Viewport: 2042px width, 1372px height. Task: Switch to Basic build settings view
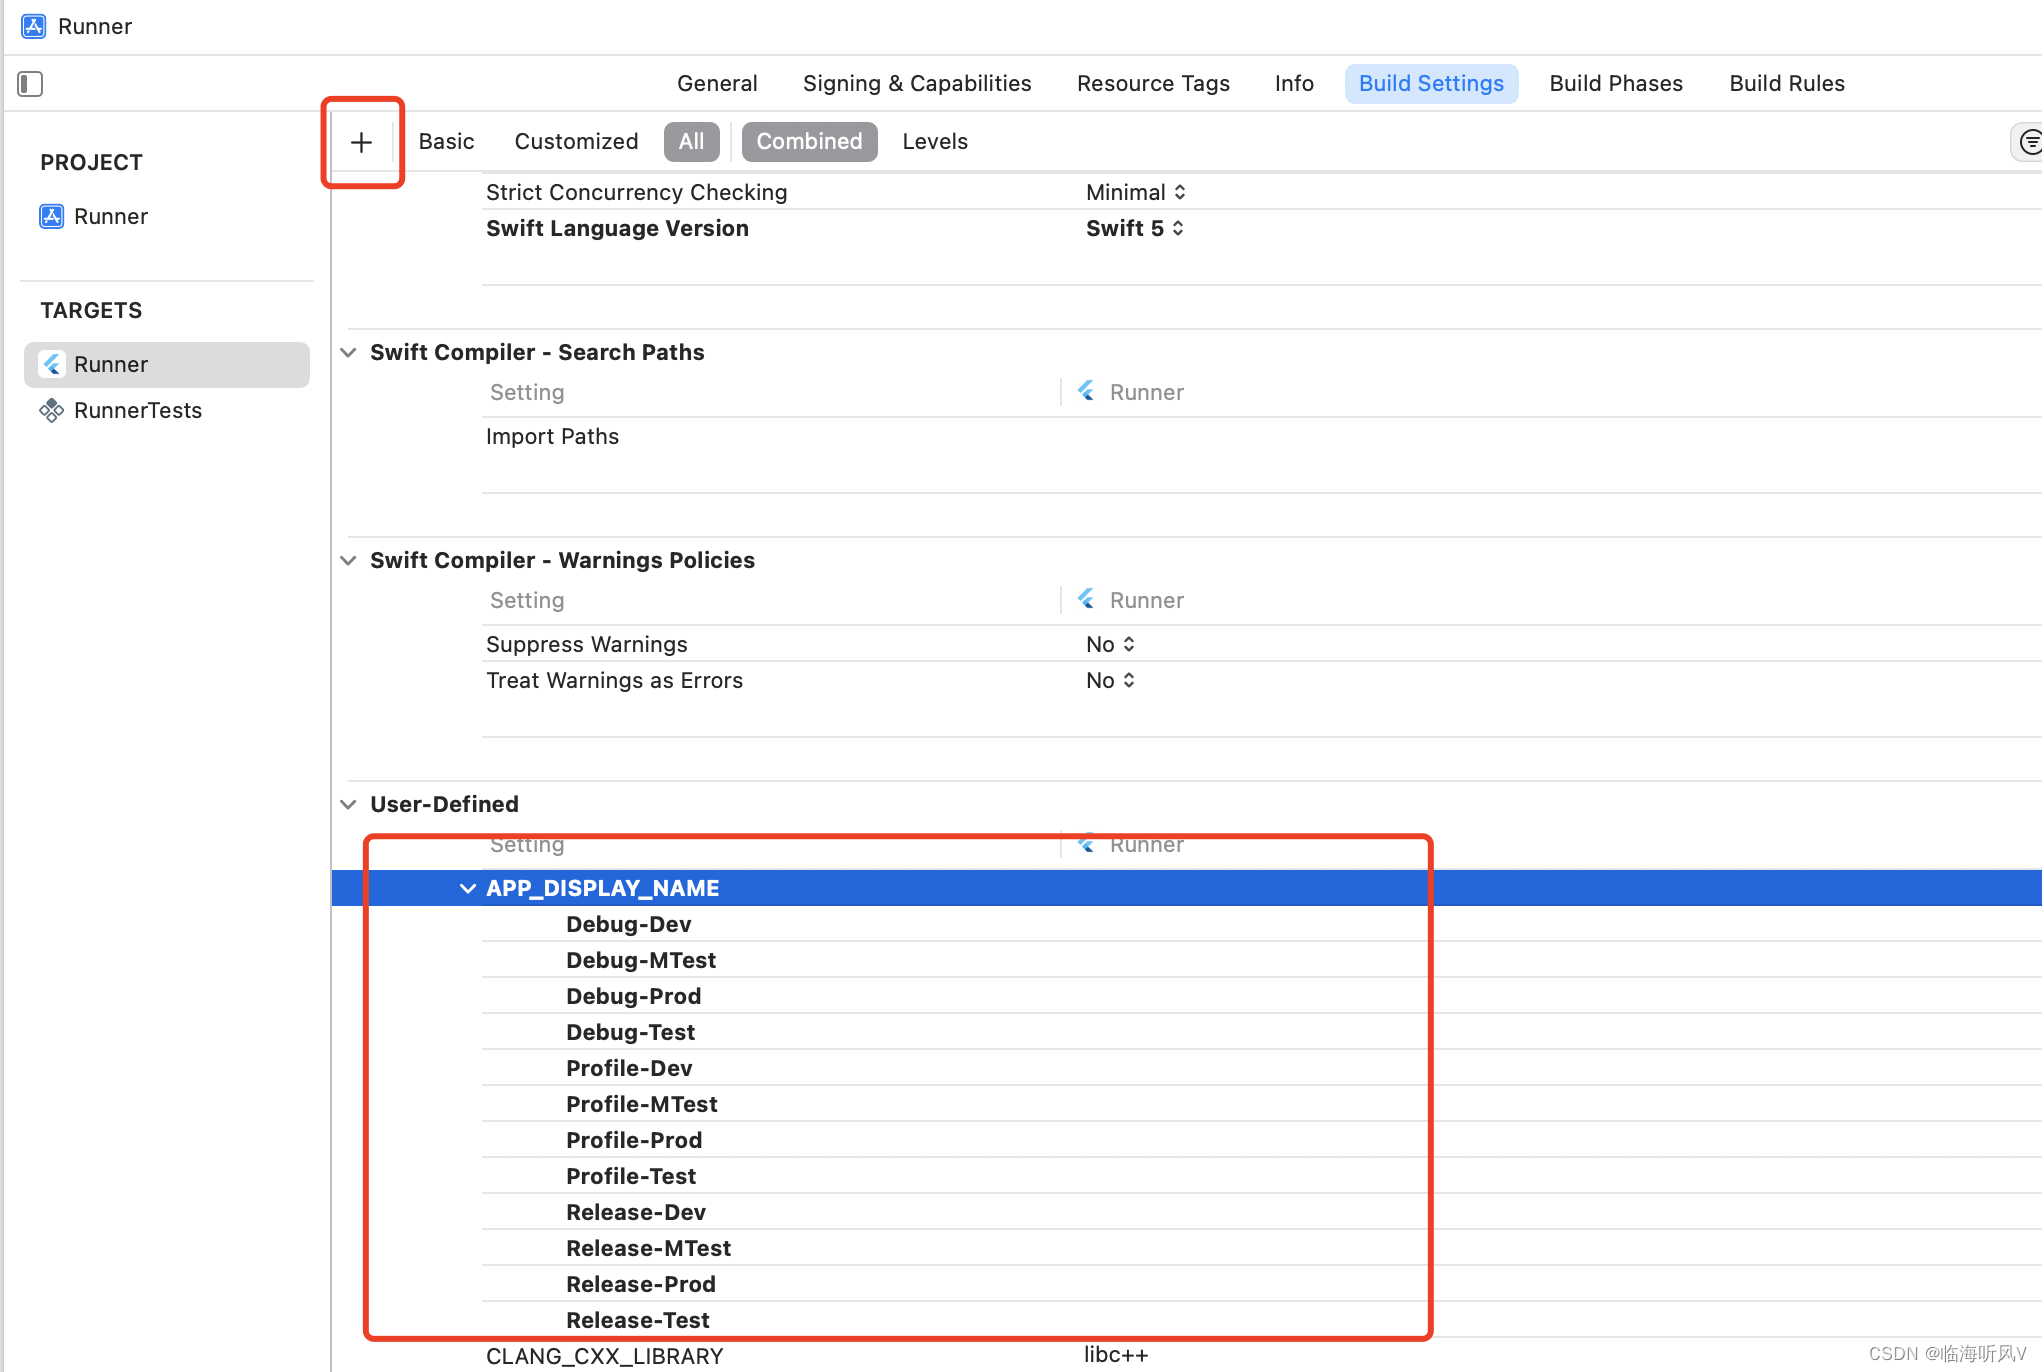coord(445,141)
